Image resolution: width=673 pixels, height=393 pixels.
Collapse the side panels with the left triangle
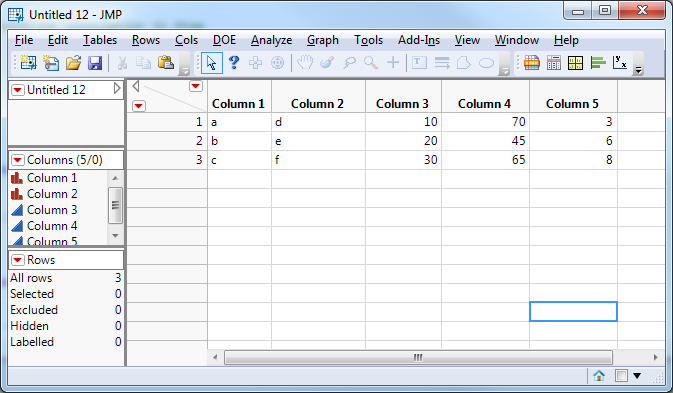(136, 86)
